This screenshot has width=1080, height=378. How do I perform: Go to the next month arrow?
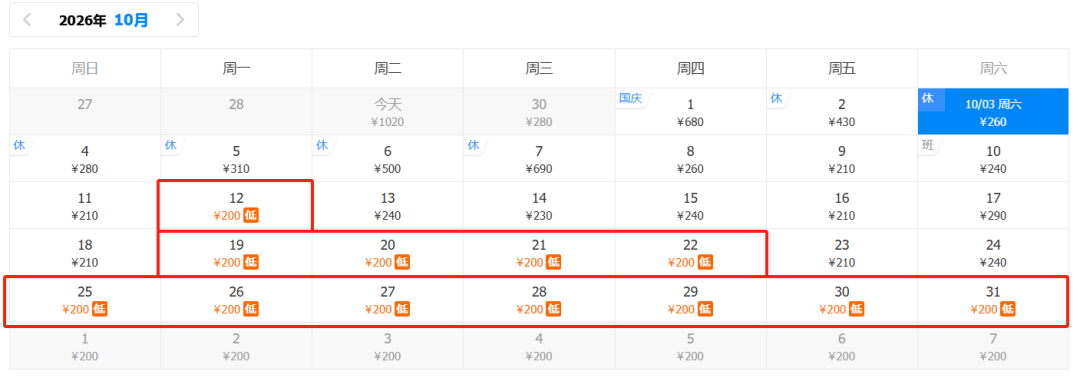[180, 20]
